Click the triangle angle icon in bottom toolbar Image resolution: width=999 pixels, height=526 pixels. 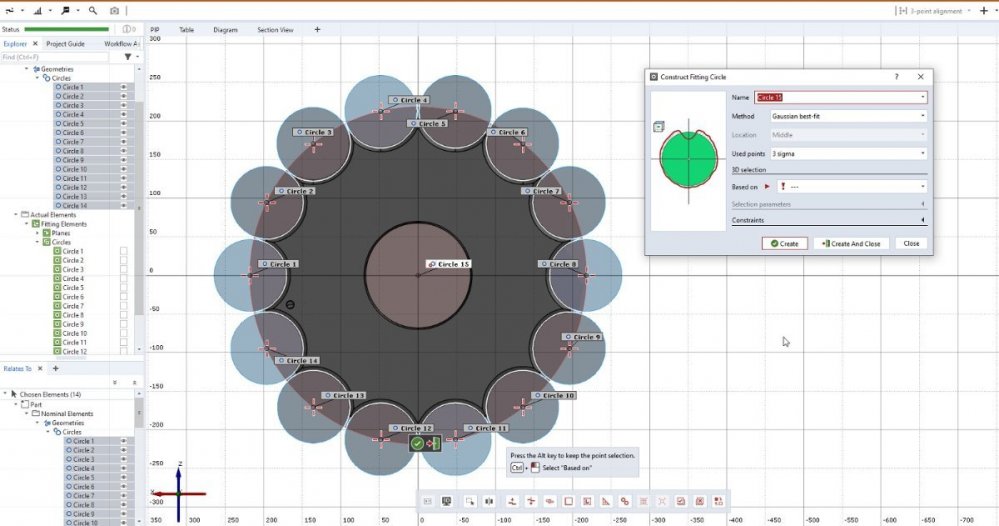tap(605, 501)
